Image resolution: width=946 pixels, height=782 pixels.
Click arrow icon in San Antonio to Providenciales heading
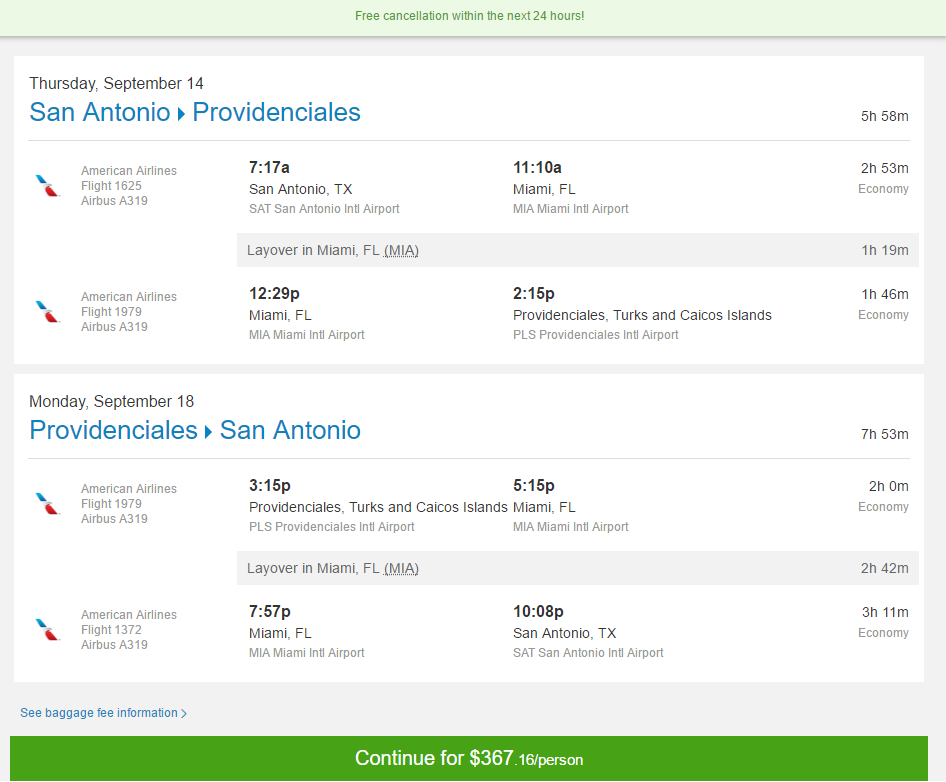tap(181, 114)
